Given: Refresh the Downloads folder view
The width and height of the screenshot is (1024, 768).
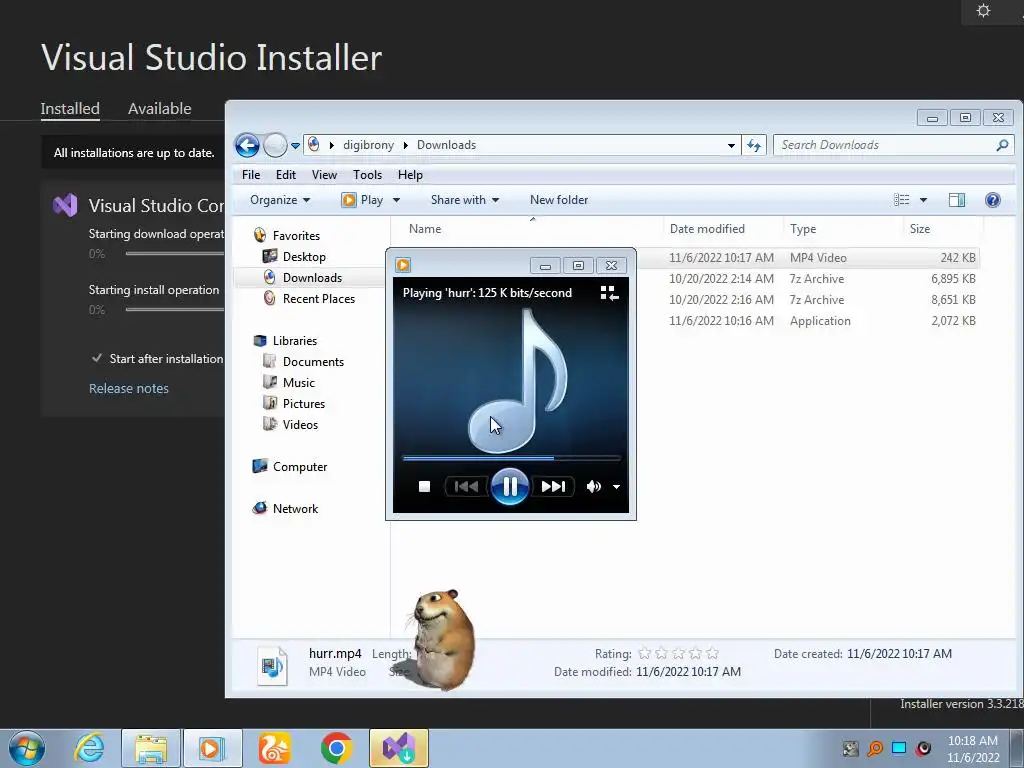Looking at the screenshot, I should pos(754,145).
